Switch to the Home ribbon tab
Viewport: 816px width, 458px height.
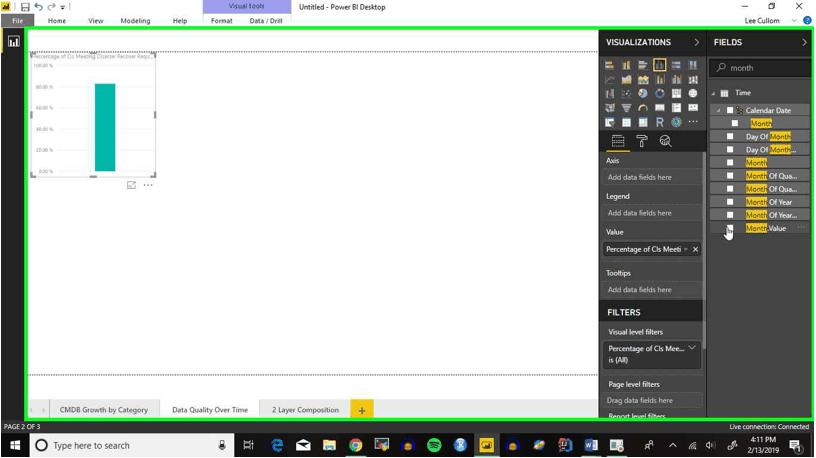(57, 21)
